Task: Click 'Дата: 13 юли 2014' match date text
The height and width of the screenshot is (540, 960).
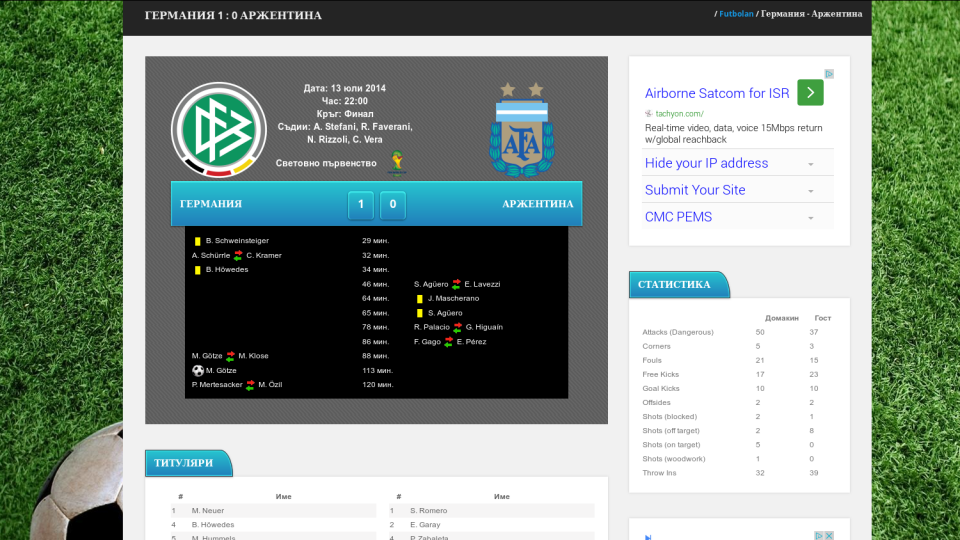Action: pos(345,88)
